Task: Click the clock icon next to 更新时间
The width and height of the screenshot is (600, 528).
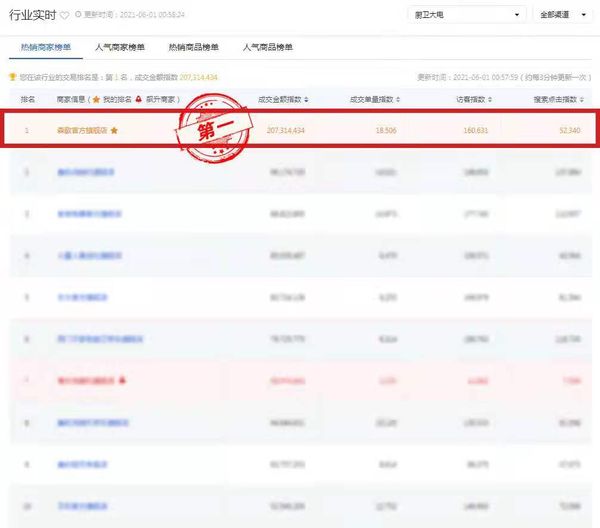Action: pos(77,16)
